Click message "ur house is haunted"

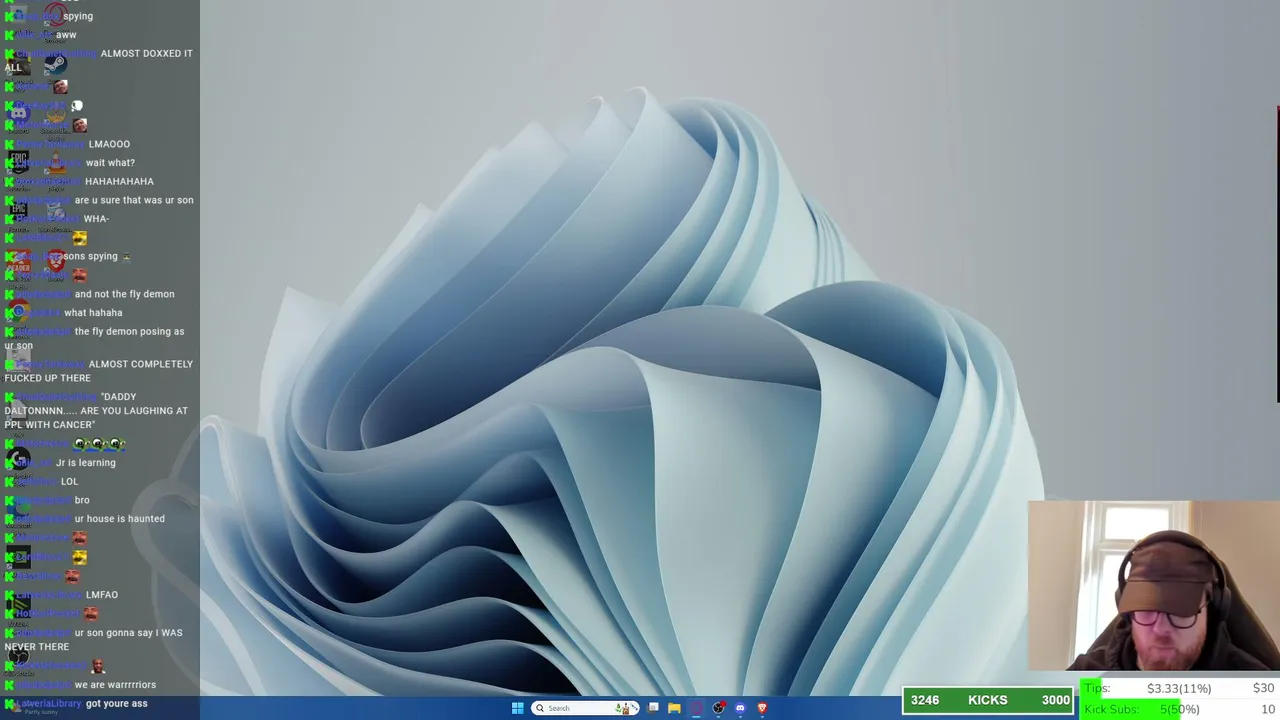pos(120,519)
